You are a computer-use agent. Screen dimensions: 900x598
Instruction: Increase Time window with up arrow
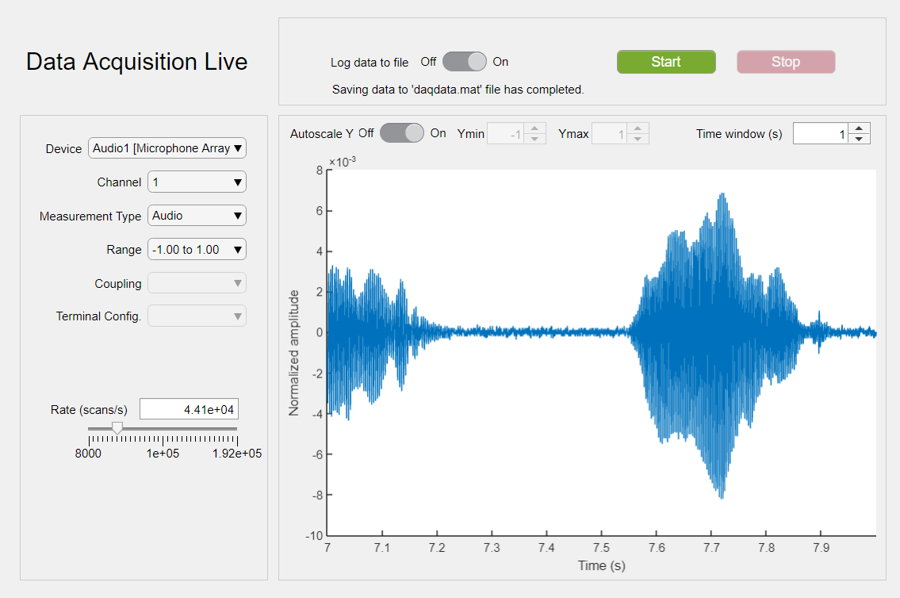click(x=860, y=128)
